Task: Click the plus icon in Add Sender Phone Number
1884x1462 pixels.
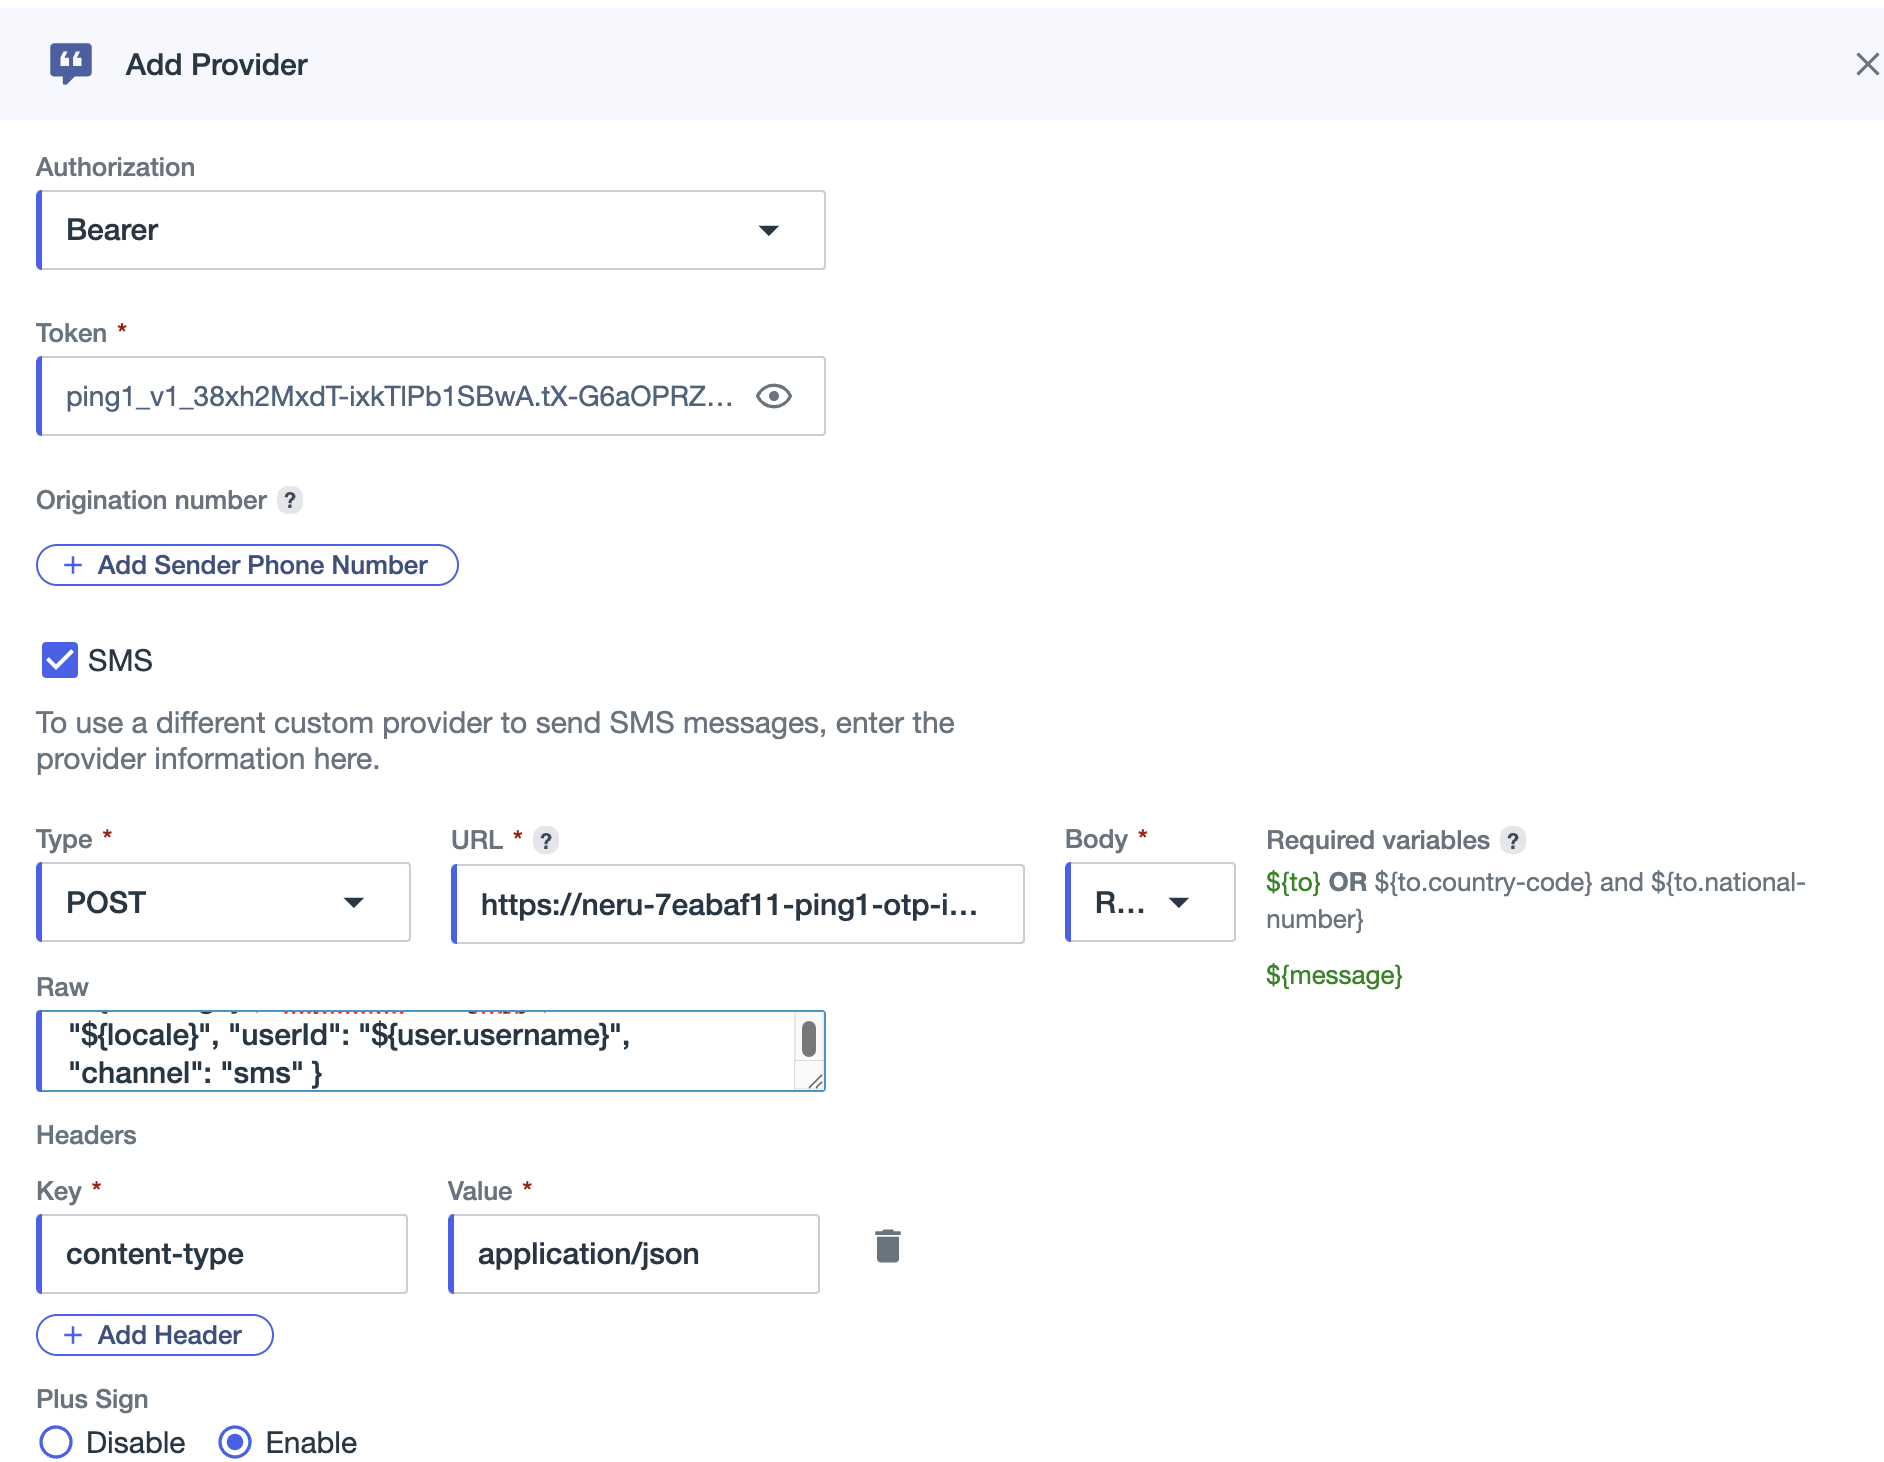Action: click(73, 565)
